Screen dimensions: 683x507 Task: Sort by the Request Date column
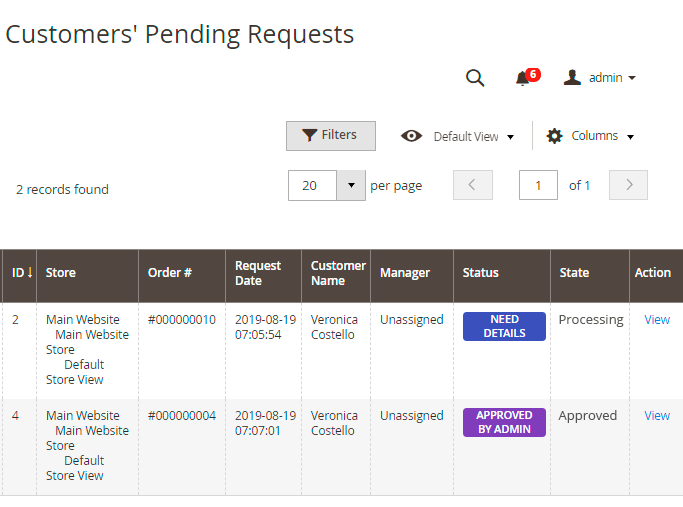pos(258,273)
